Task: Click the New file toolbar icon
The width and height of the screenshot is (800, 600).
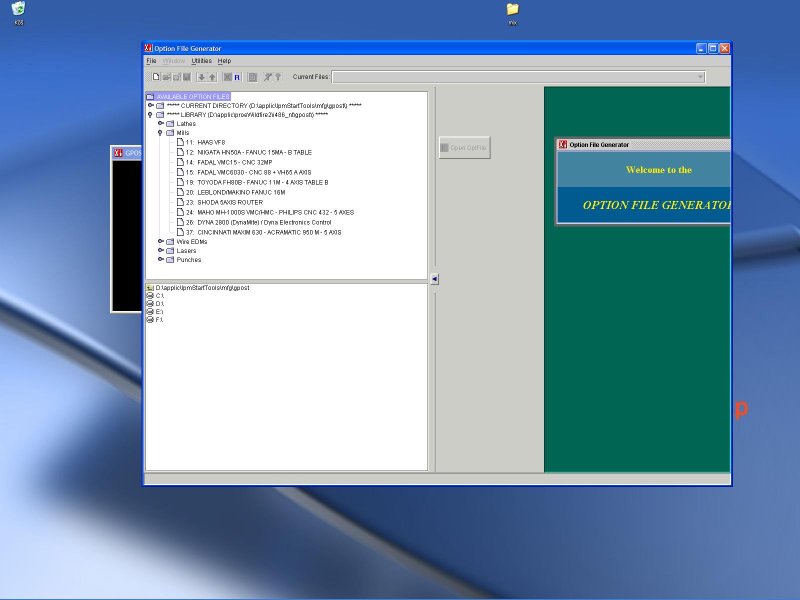Action: (156, 77)
